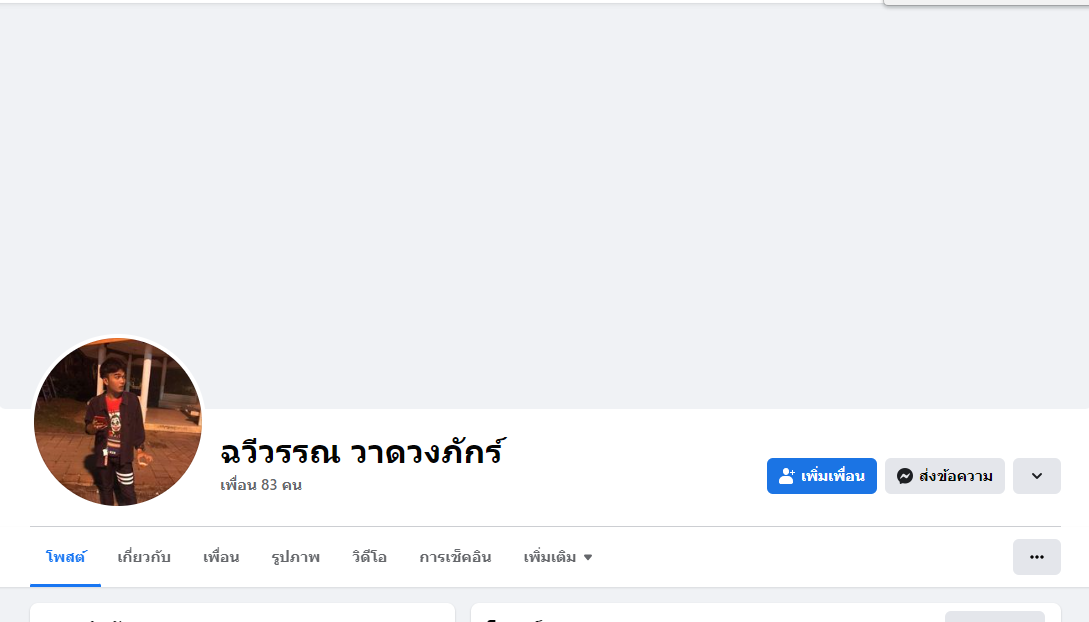This screenshot has width=1089, height=622.
Task: Click the partially visible bottom-left card
Action: pyautogui.click(x=242, y=613)
